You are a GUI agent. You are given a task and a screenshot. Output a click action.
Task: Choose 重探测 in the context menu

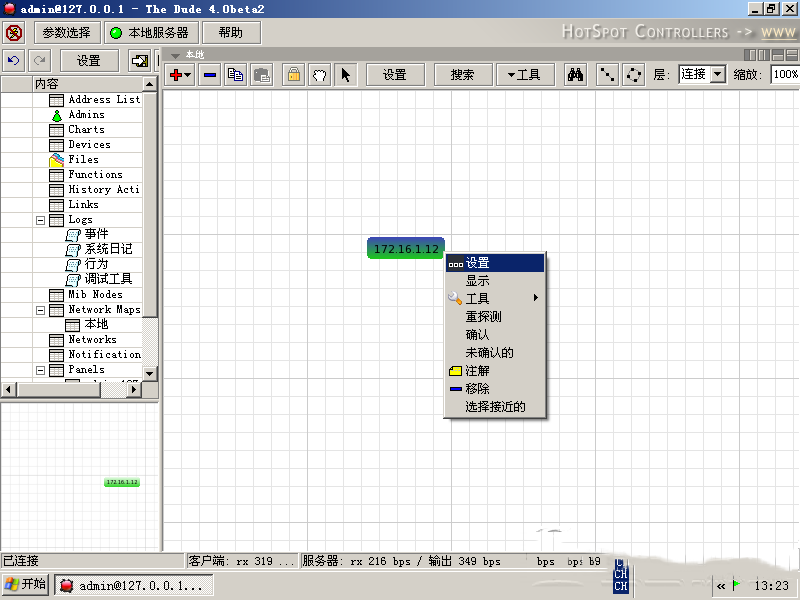(x=495, y=317)
